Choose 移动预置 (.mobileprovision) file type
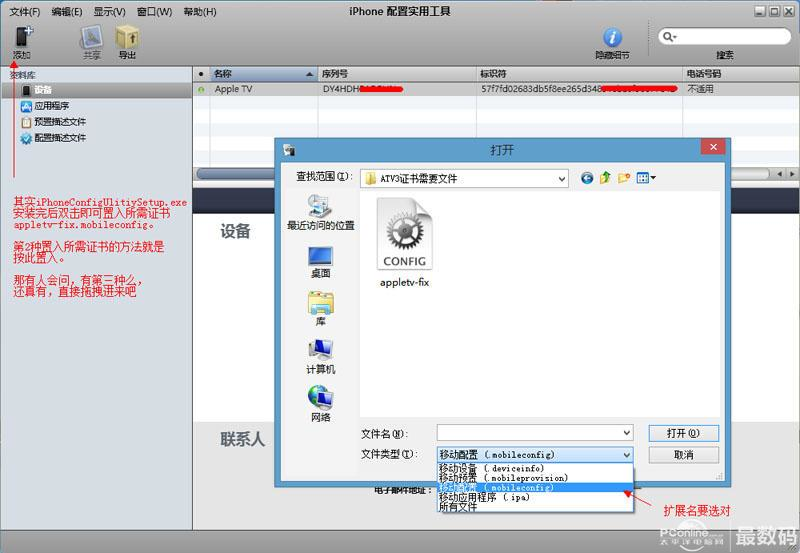The height and width of the screenshot is (553, 800). click(535, 477)
